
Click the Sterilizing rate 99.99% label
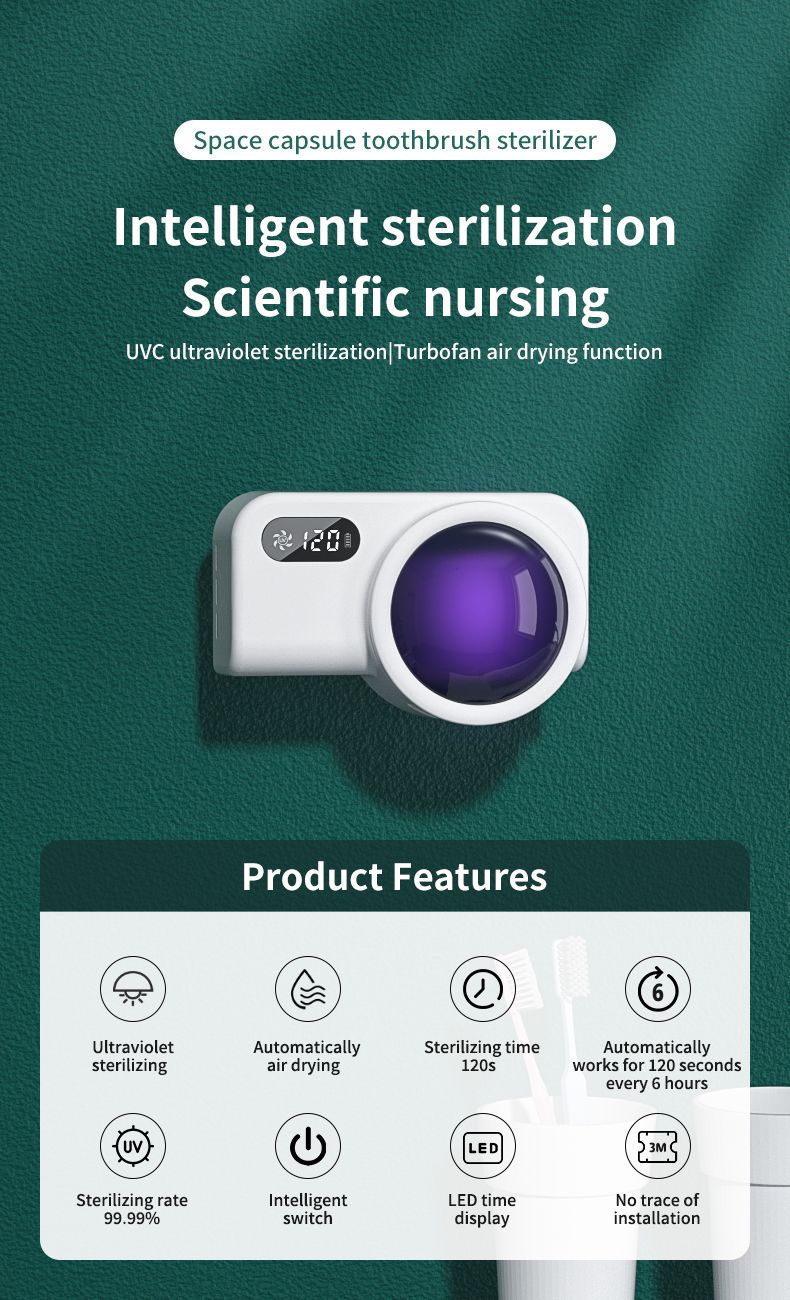(132, 1209)
